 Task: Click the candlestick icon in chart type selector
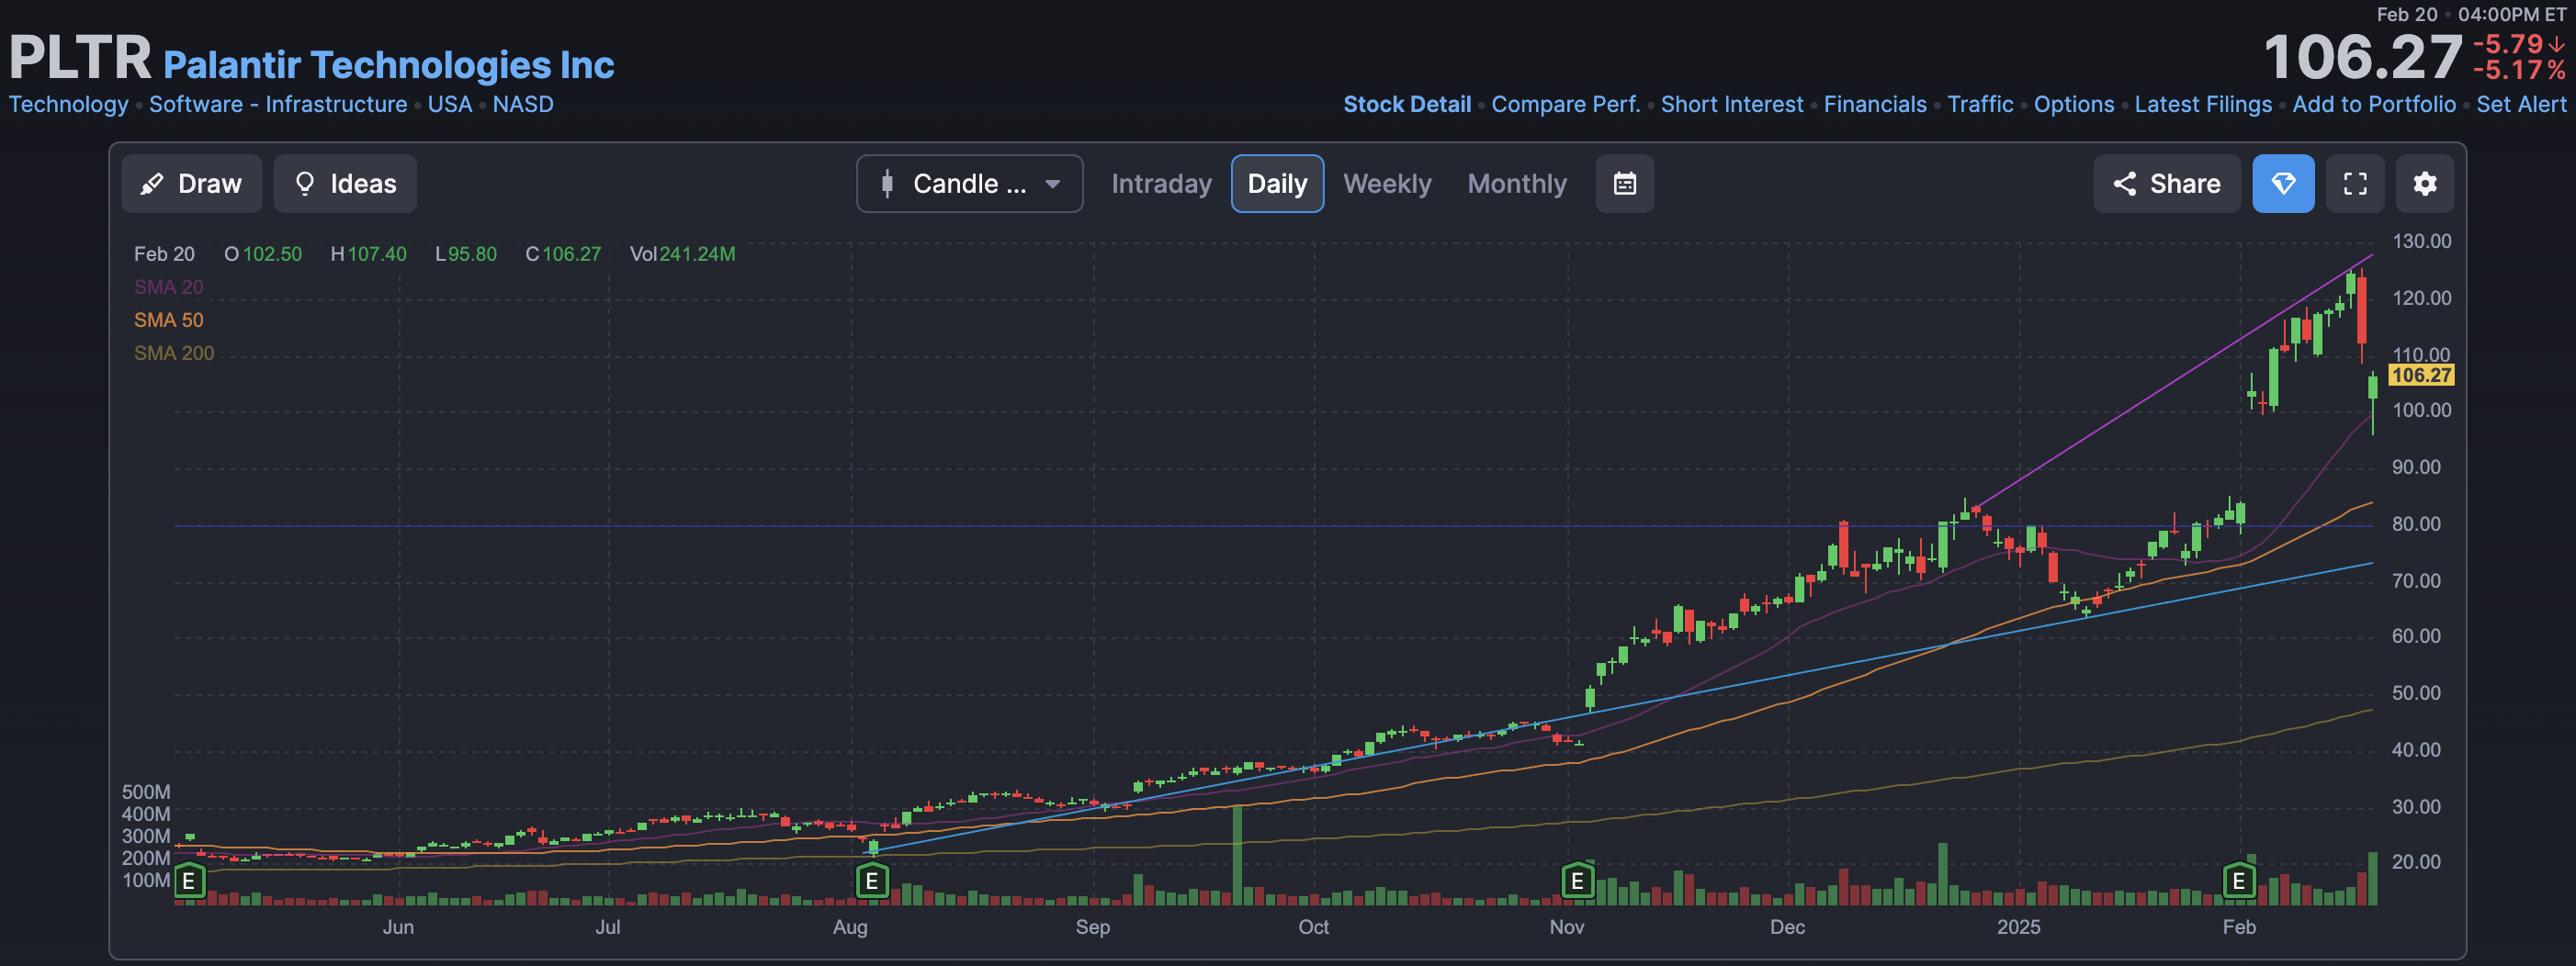887,184
